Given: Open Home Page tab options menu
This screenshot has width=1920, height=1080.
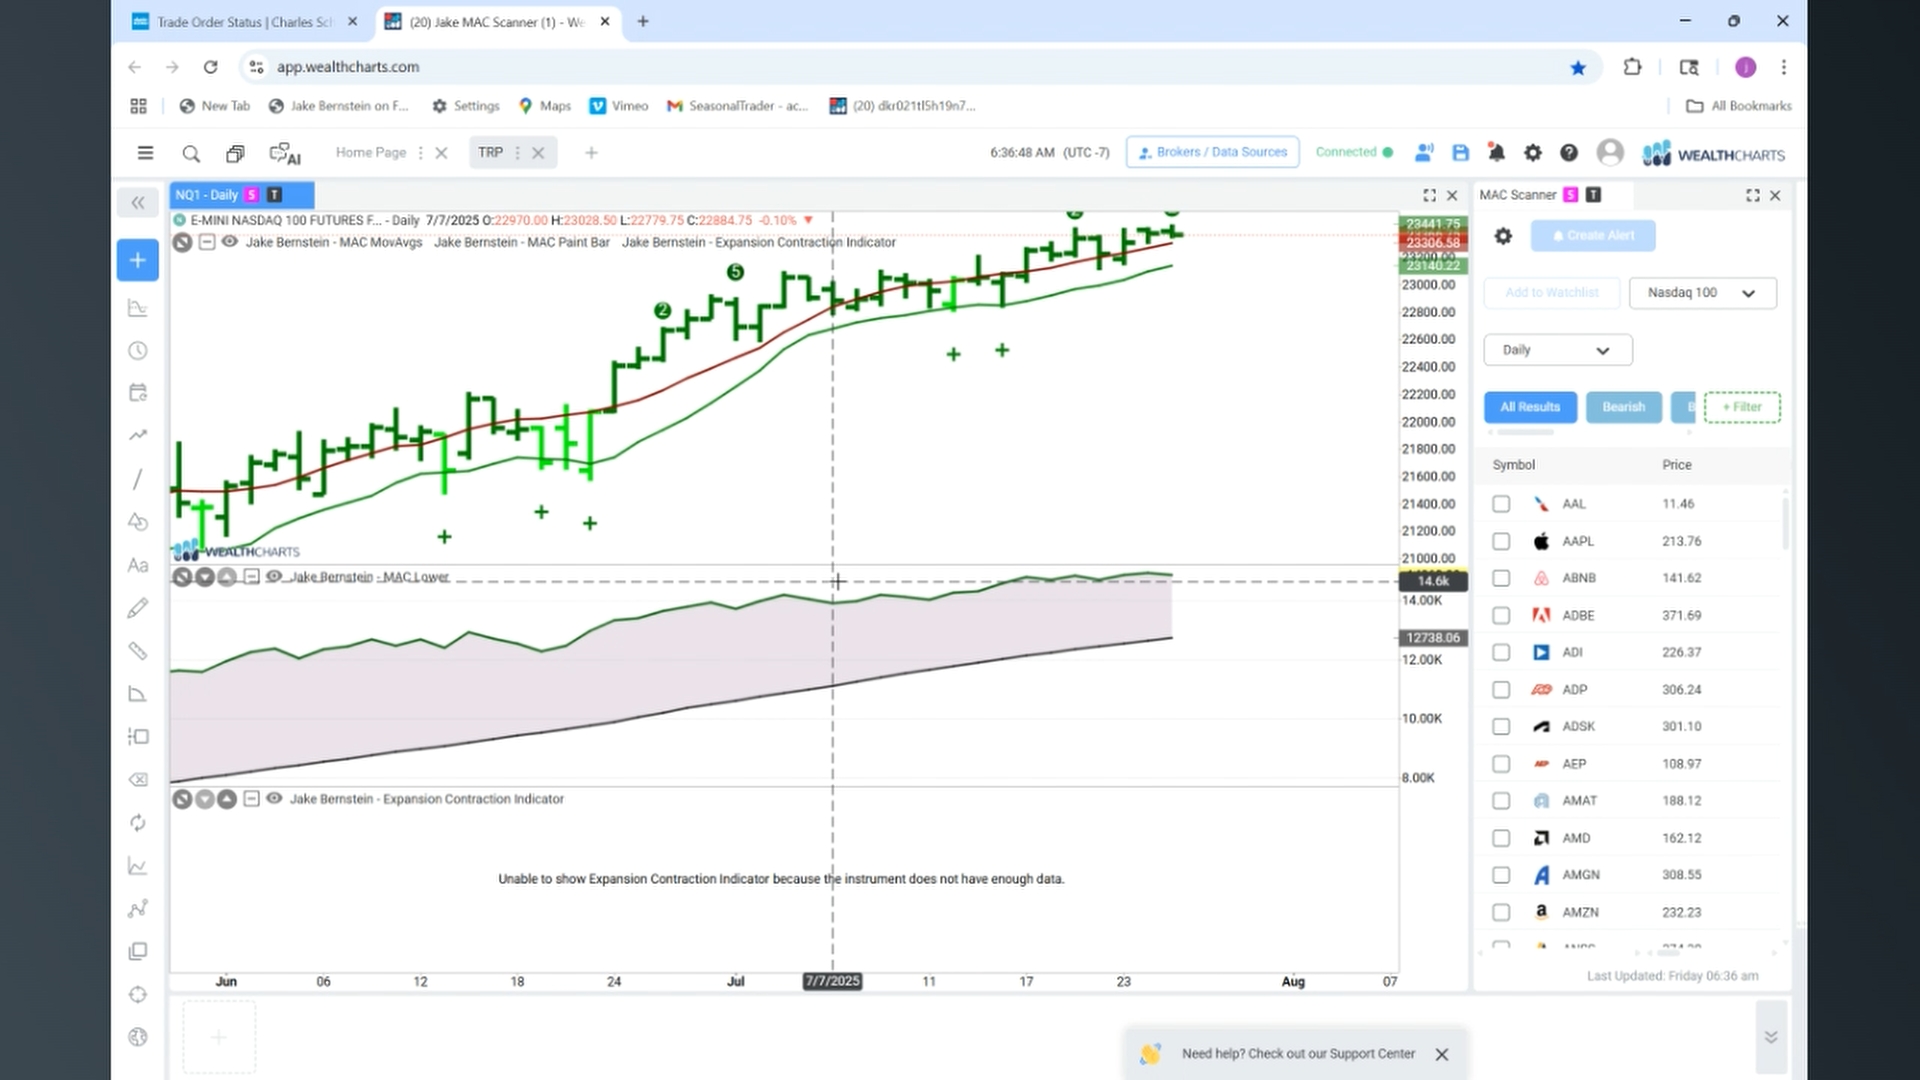Looking at the screenshot, I should pos(420,153).
